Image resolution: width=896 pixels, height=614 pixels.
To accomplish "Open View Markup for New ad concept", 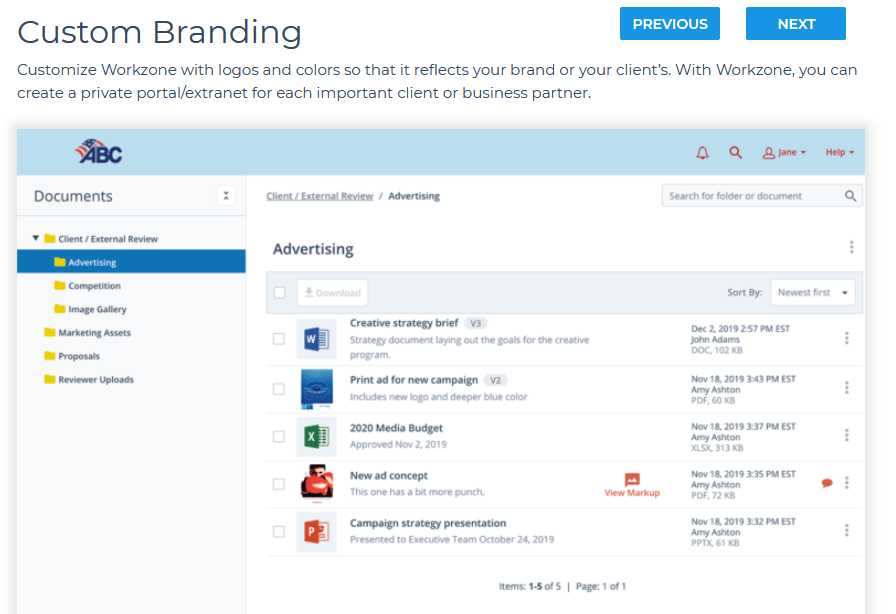I will [632, 485].
